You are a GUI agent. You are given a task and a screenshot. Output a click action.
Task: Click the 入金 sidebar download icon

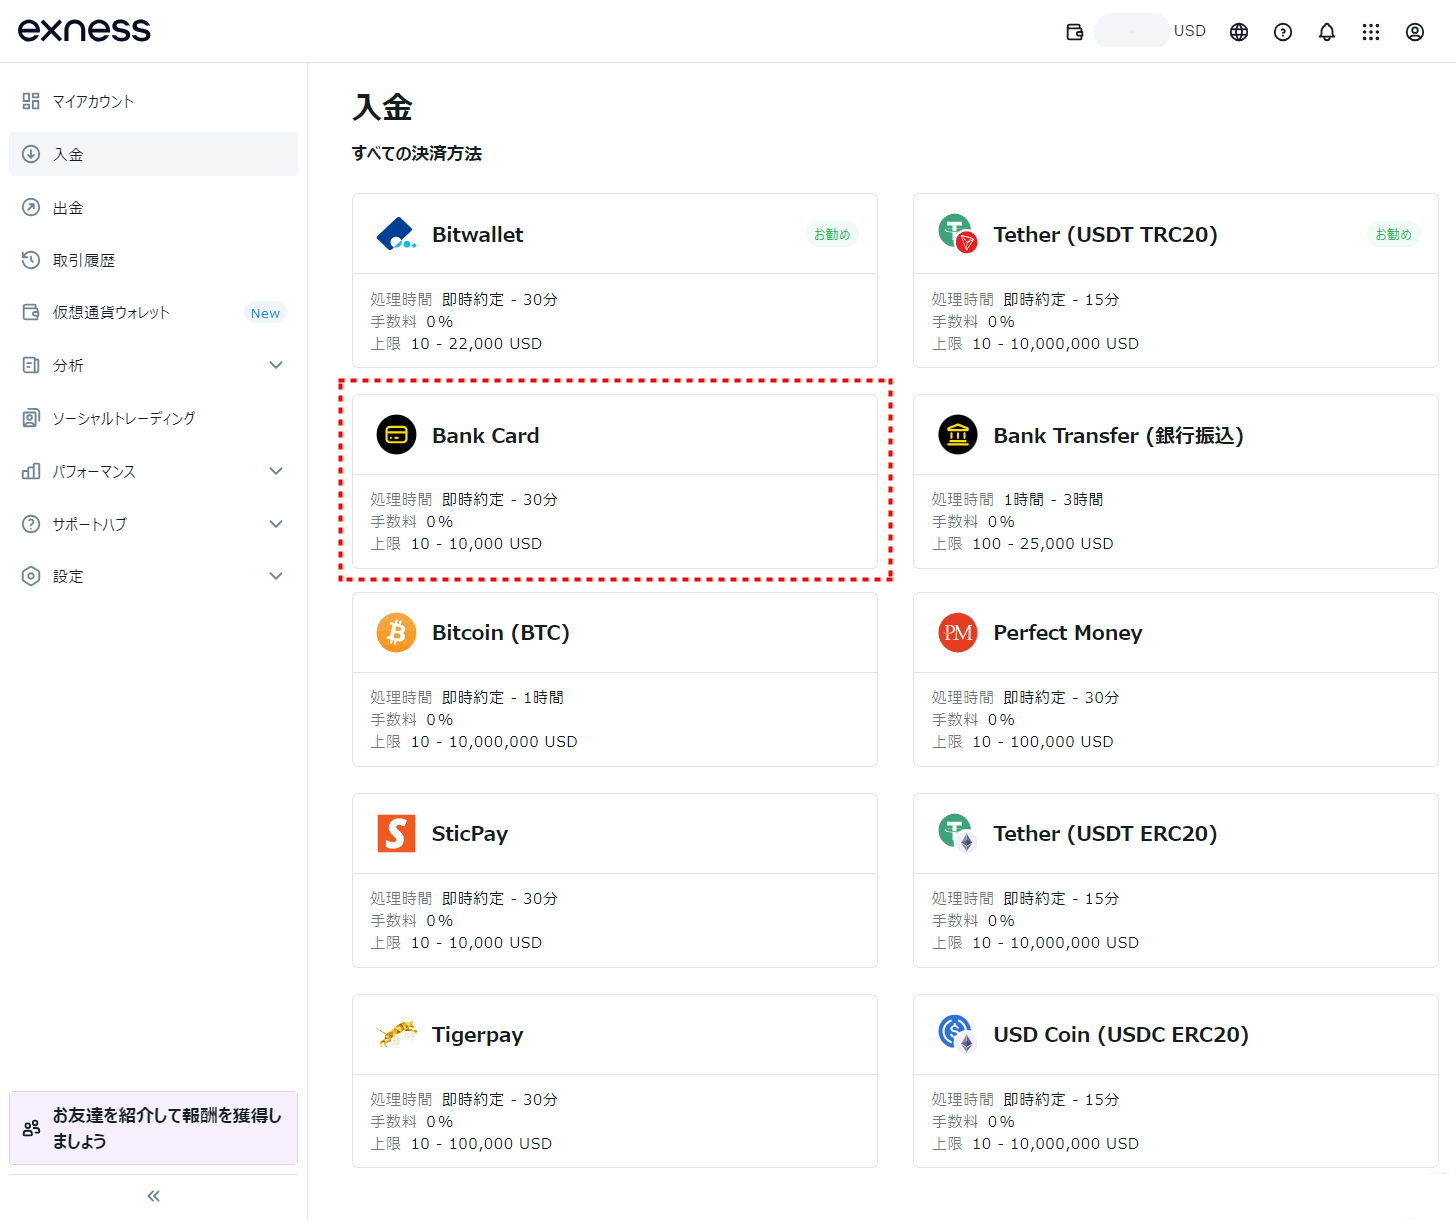(31, 154)
